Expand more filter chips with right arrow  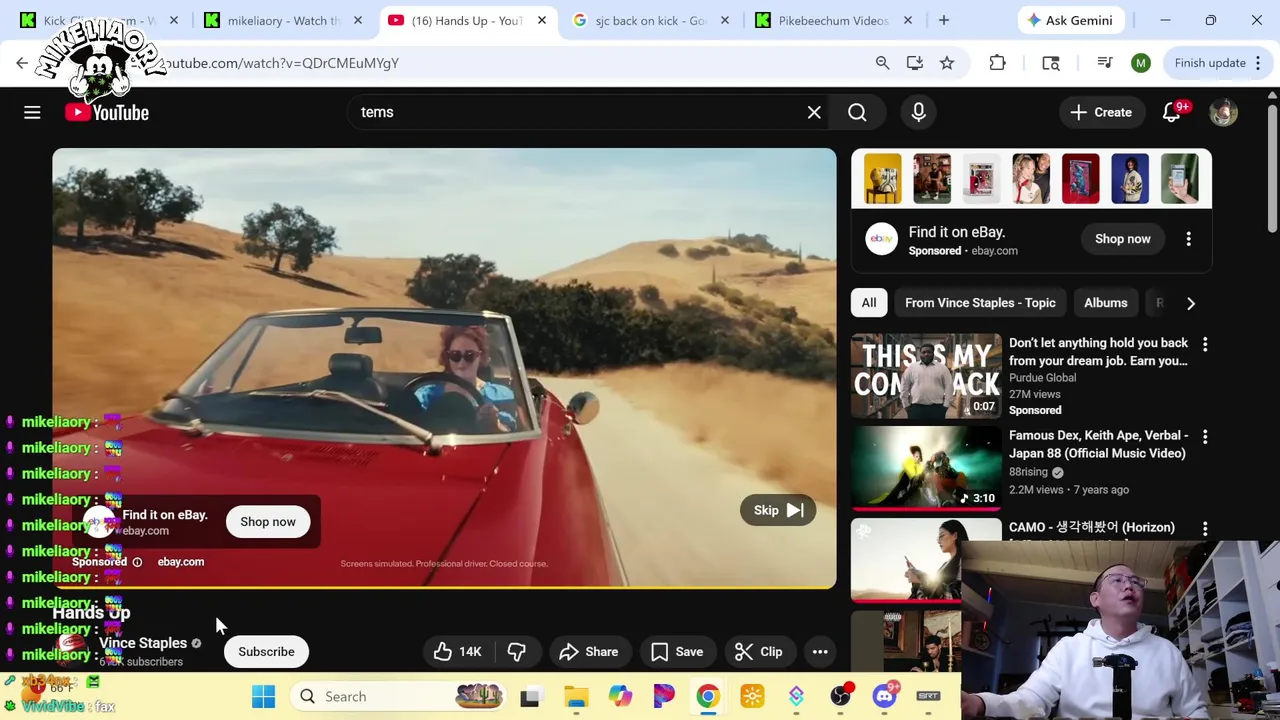click(x=1190, y=303)
